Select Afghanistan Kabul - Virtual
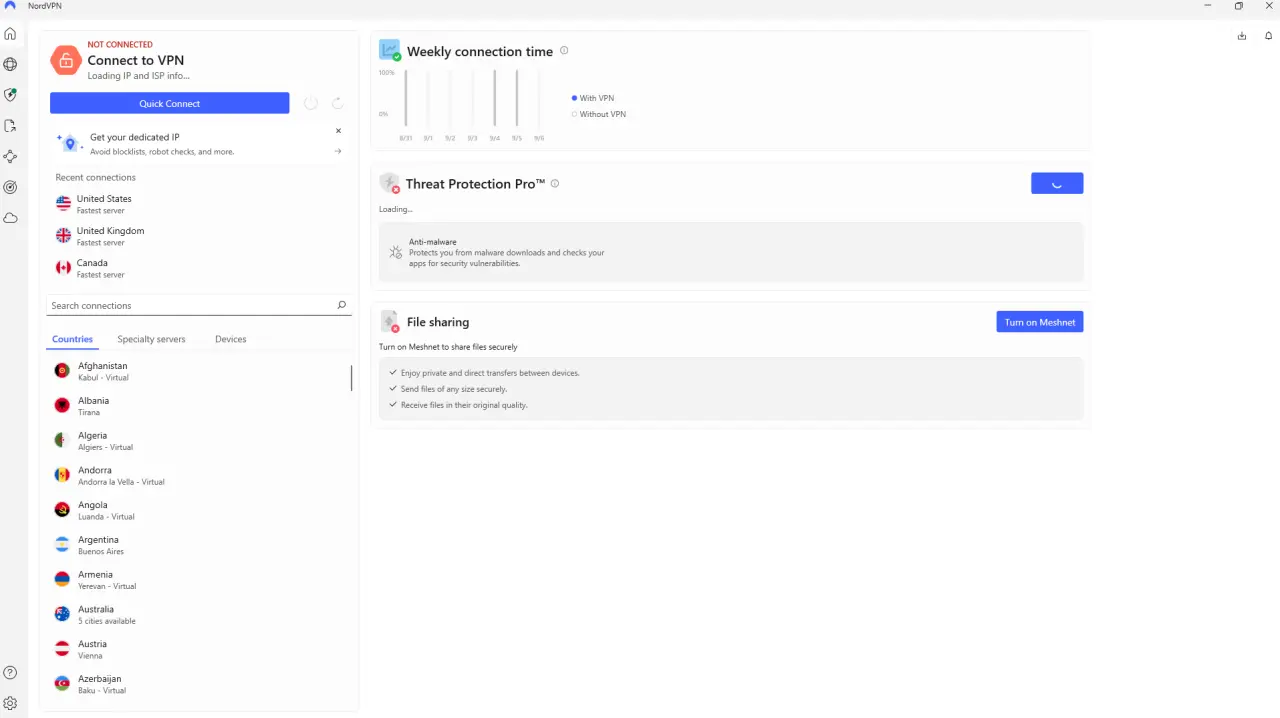1280x718 pixels. point(200,371)
